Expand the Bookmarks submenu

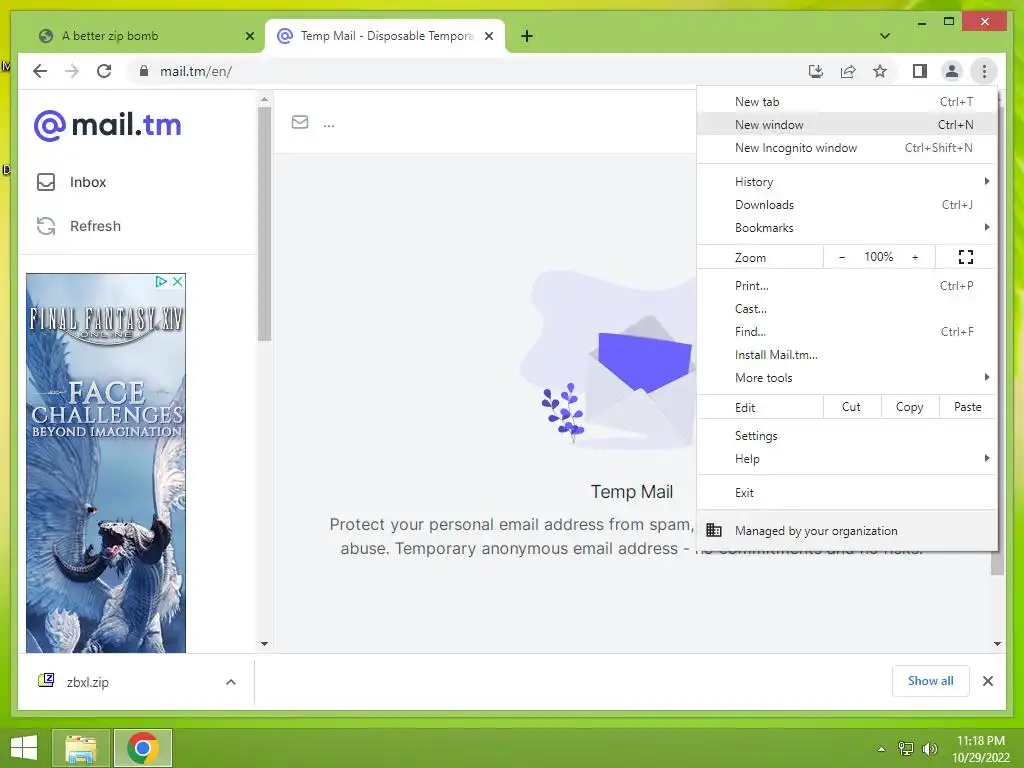pyautogui.click(x=846, y=227)
